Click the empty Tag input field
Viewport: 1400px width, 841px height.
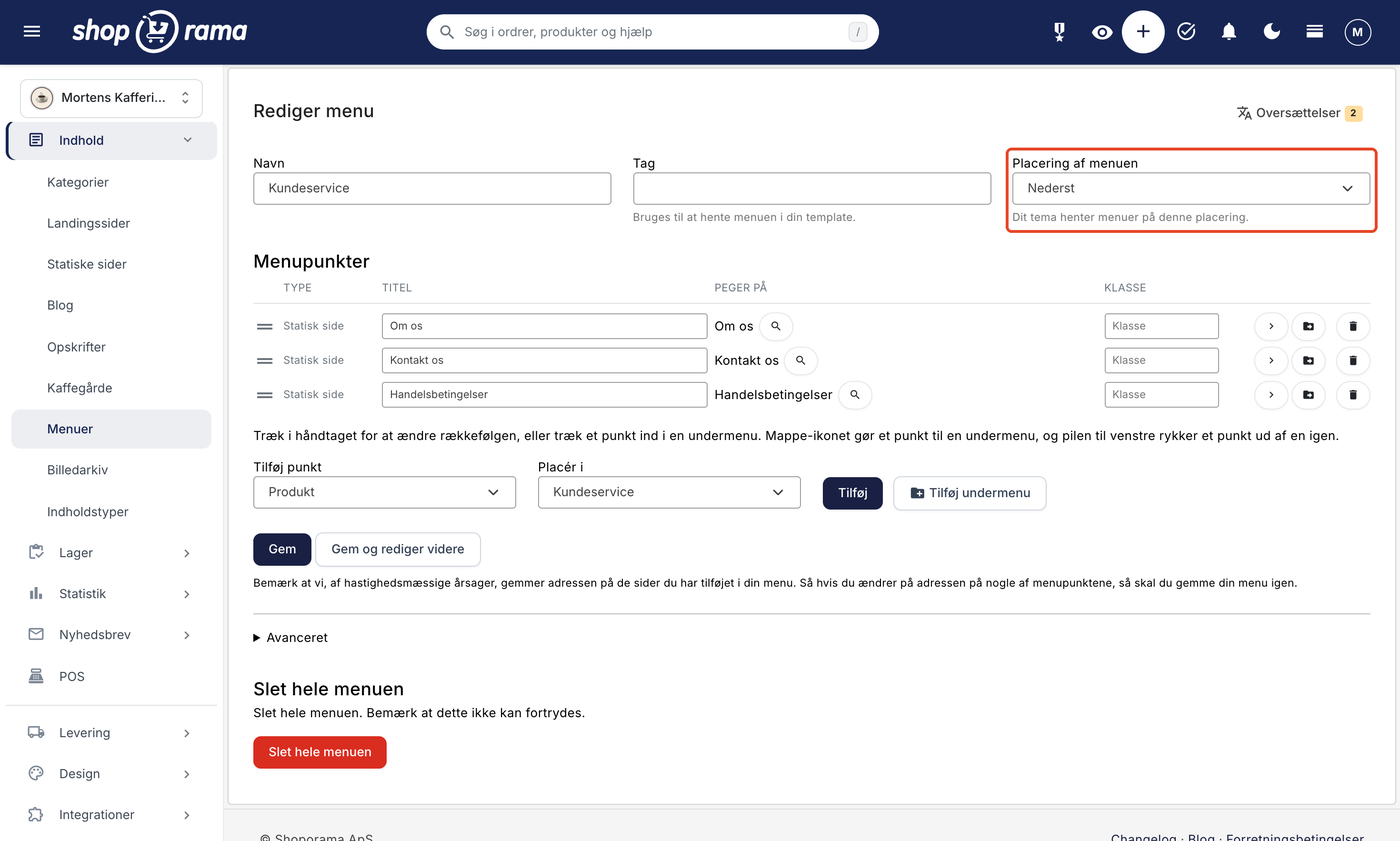click(812, 188)
